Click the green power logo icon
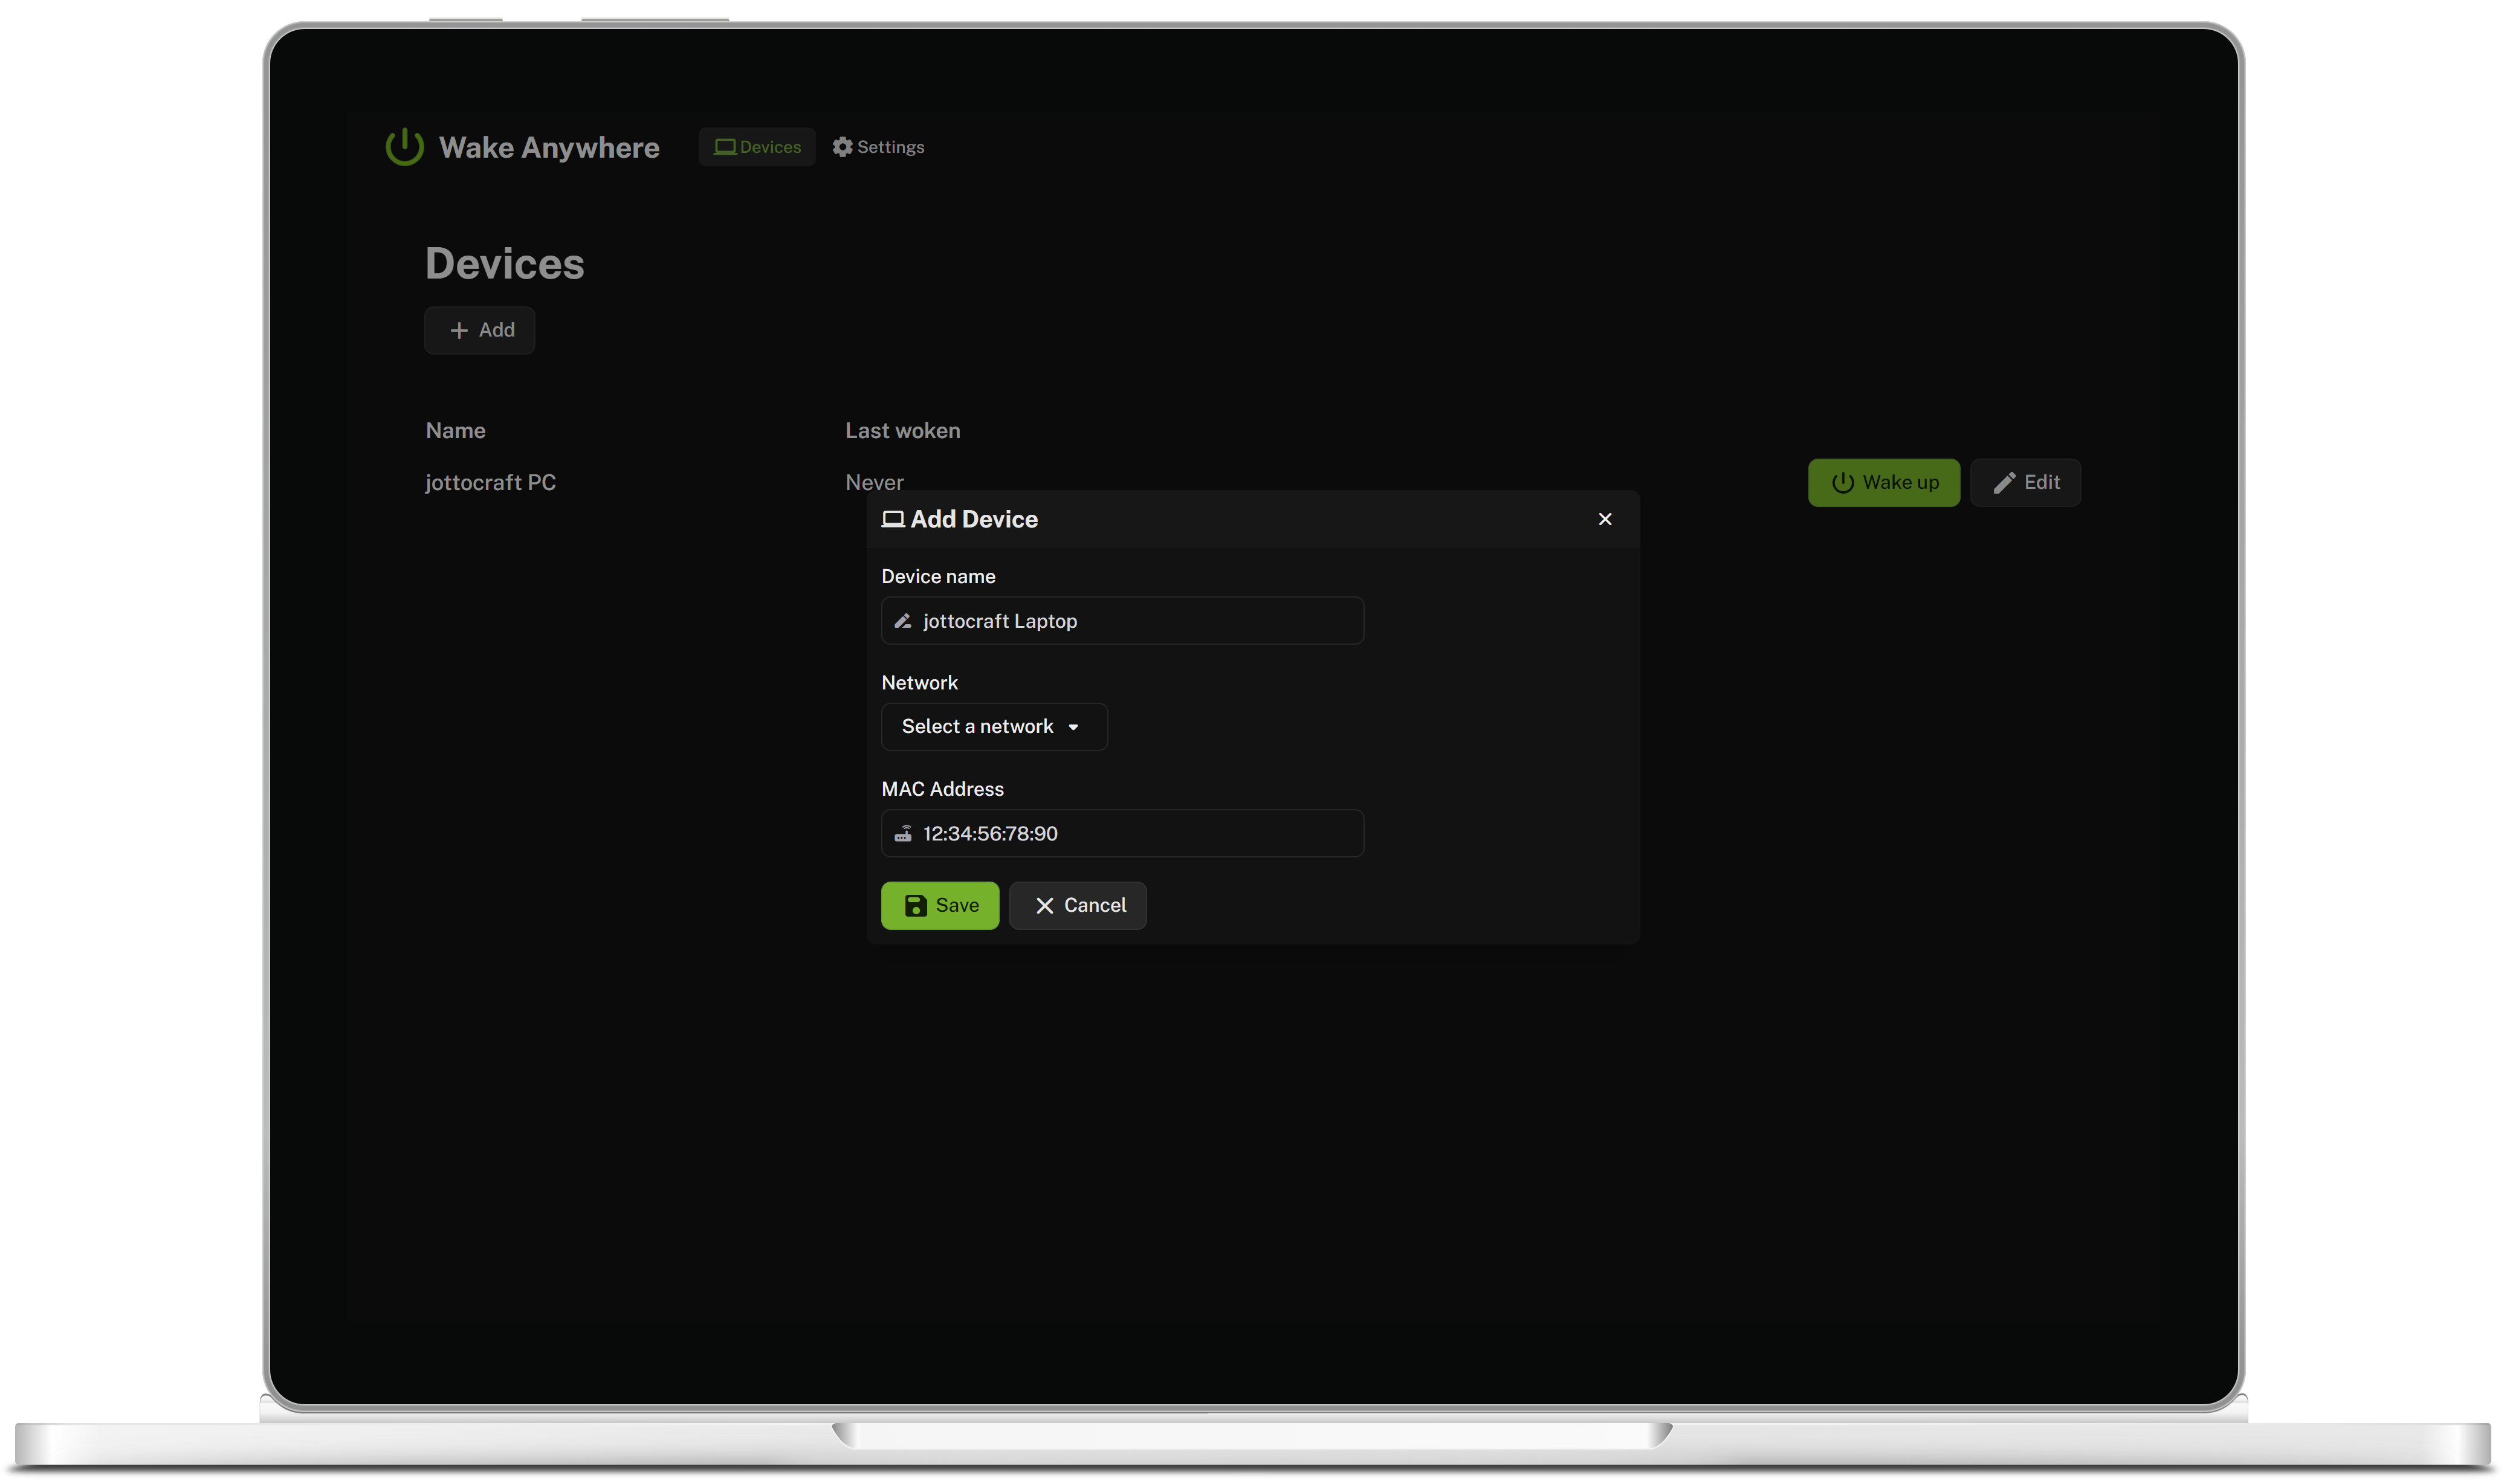Screen dimensions: 2504x1484 pos(404,147)
